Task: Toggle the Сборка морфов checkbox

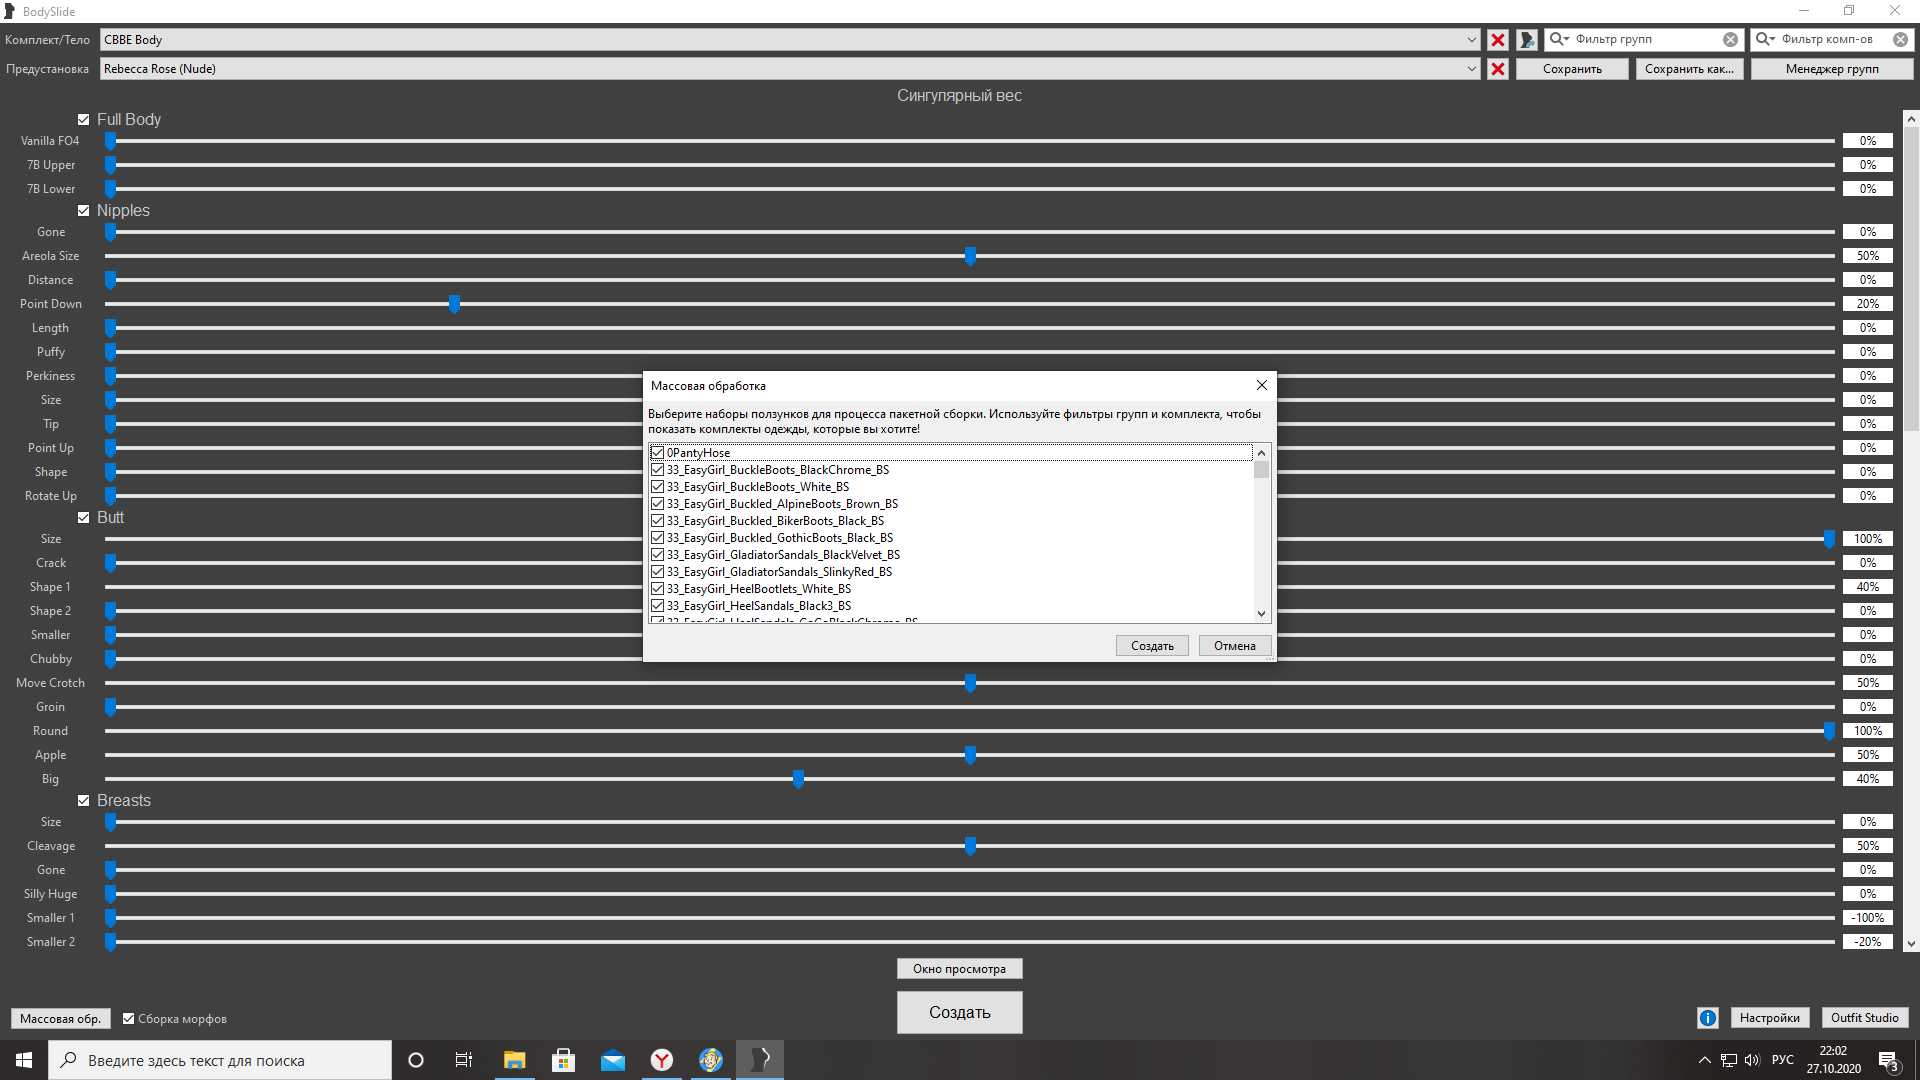Action: (x=128, y=1018)
